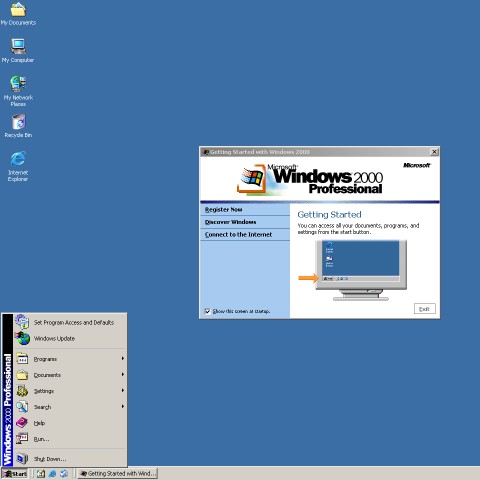Click the Shut Down icon in Start menu
The image size is (480, 480).
pyautogui.click(x=22, y=459)
